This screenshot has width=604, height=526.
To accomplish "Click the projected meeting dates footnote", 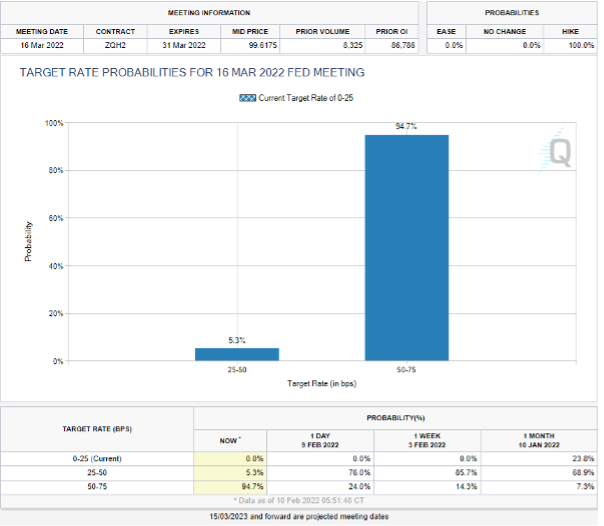I will (x=301, y=515).
